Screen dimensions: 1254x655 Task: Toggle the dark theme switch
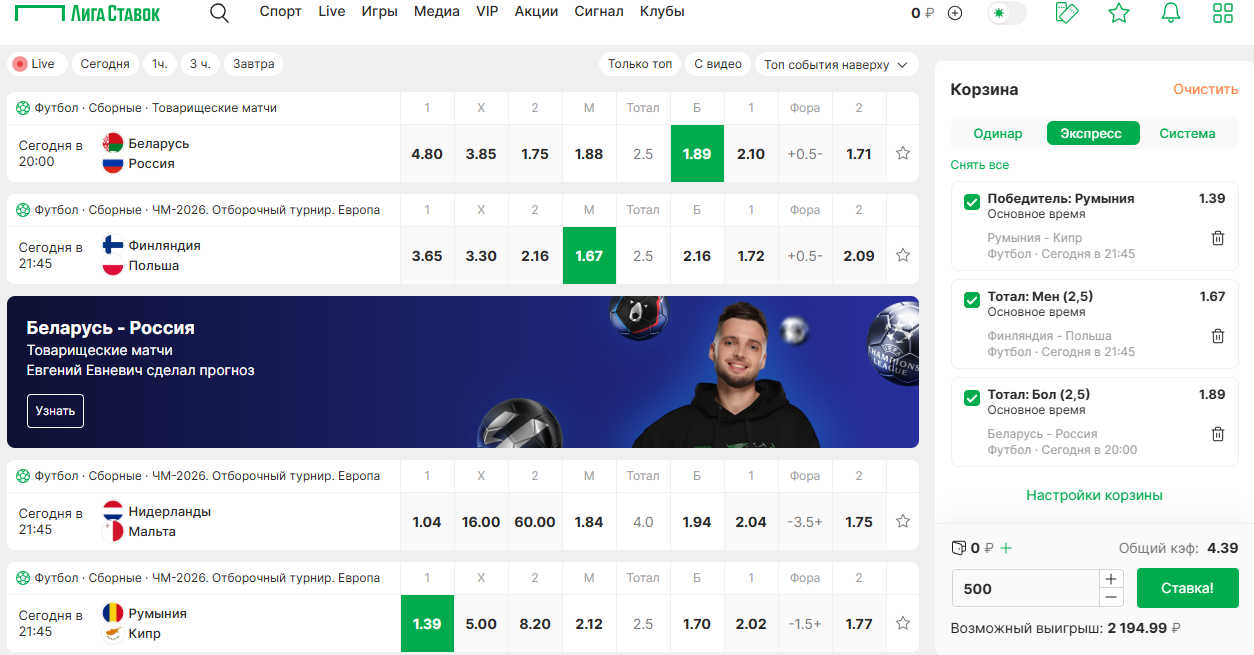(1006, 13)
